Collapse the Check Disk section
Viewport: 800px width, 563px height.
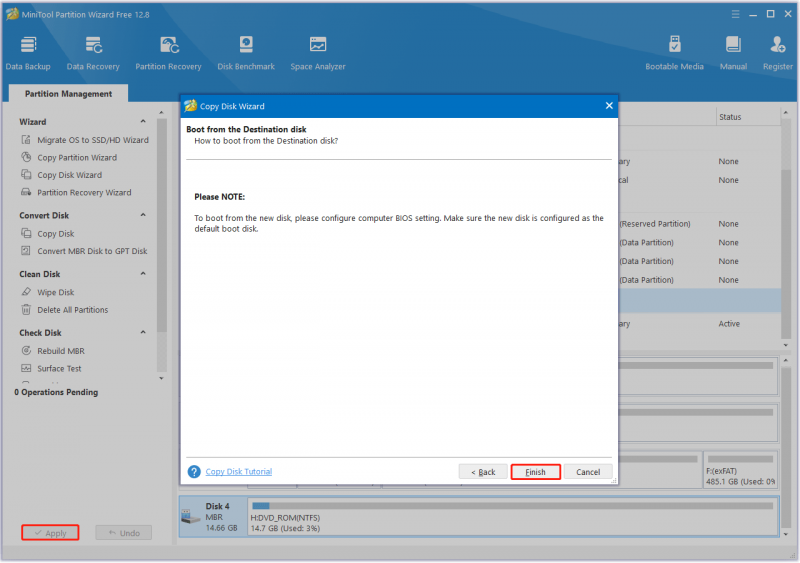tap(143, 332)
